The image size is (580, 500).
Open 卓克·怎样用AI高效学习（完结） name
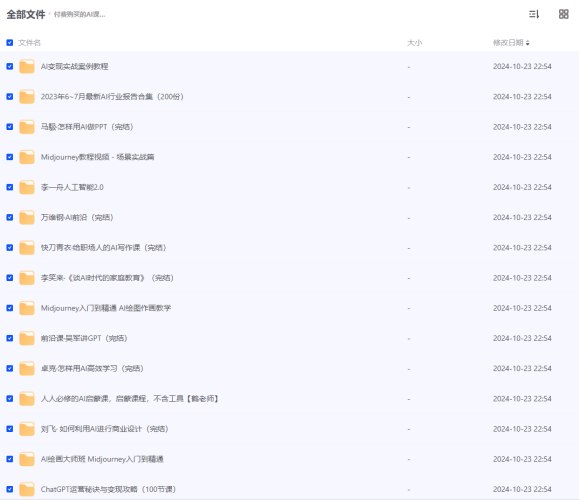coord(92,369)
